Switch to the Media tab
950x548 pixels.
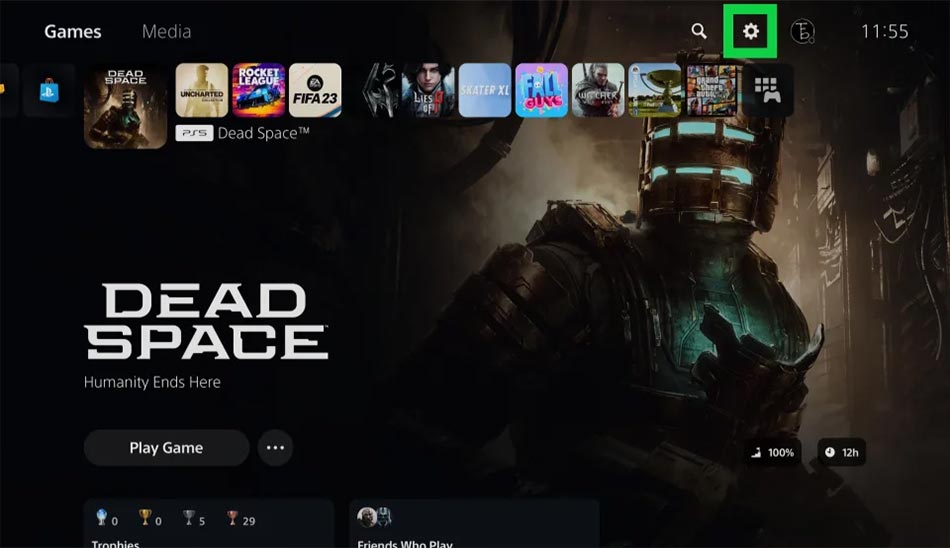click(167, 32)
